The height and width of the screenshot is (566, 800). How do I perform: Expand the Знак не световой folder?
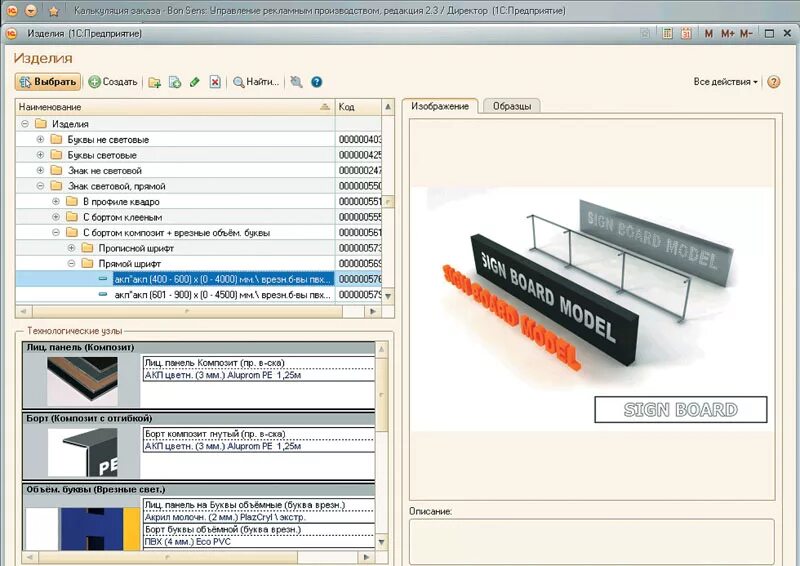40,170
